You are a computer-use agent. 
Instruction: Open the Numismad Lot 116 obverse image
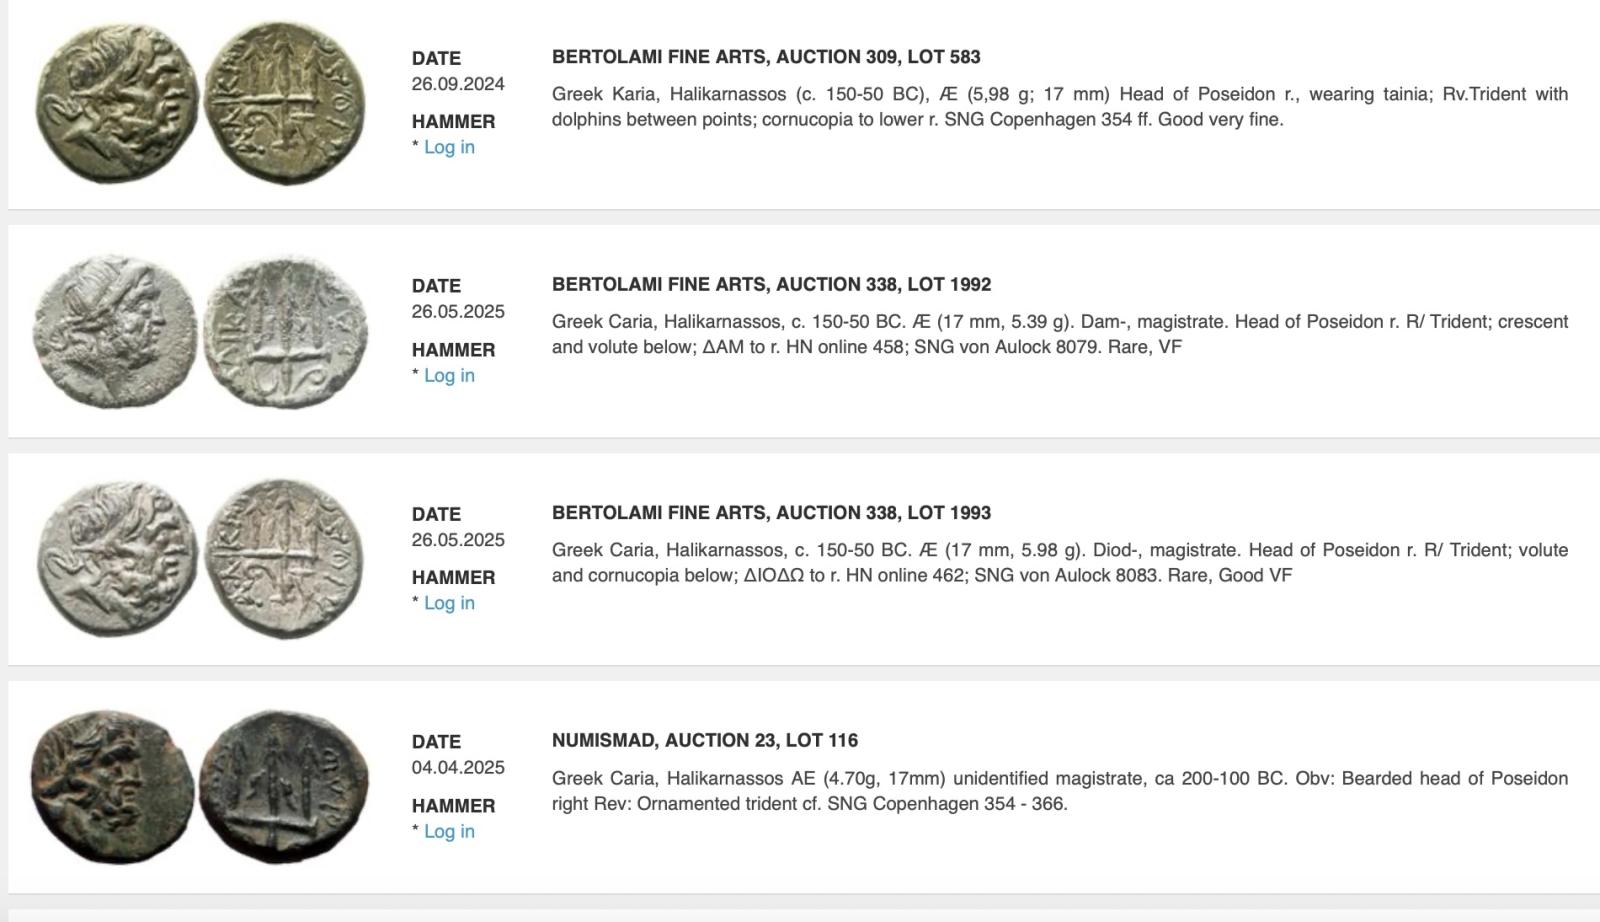click(112, 787)
